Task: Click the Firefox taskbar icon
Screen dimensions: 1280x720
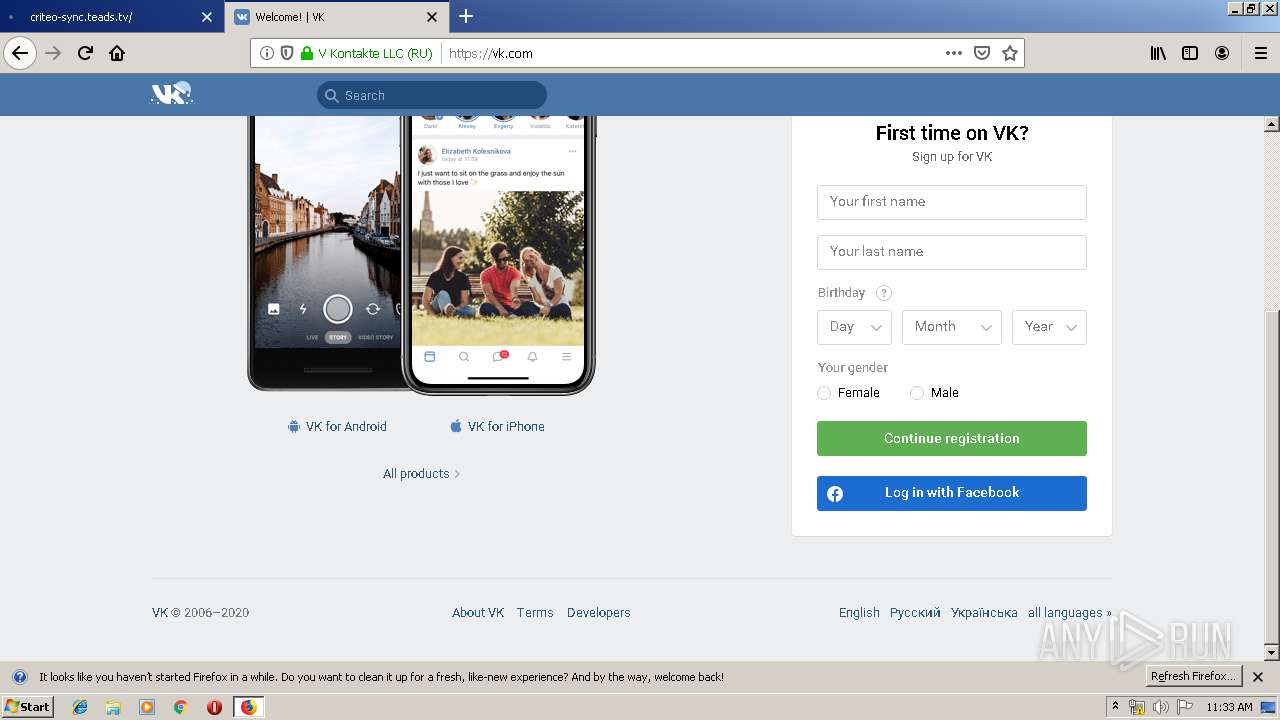Action: [248, 707]
